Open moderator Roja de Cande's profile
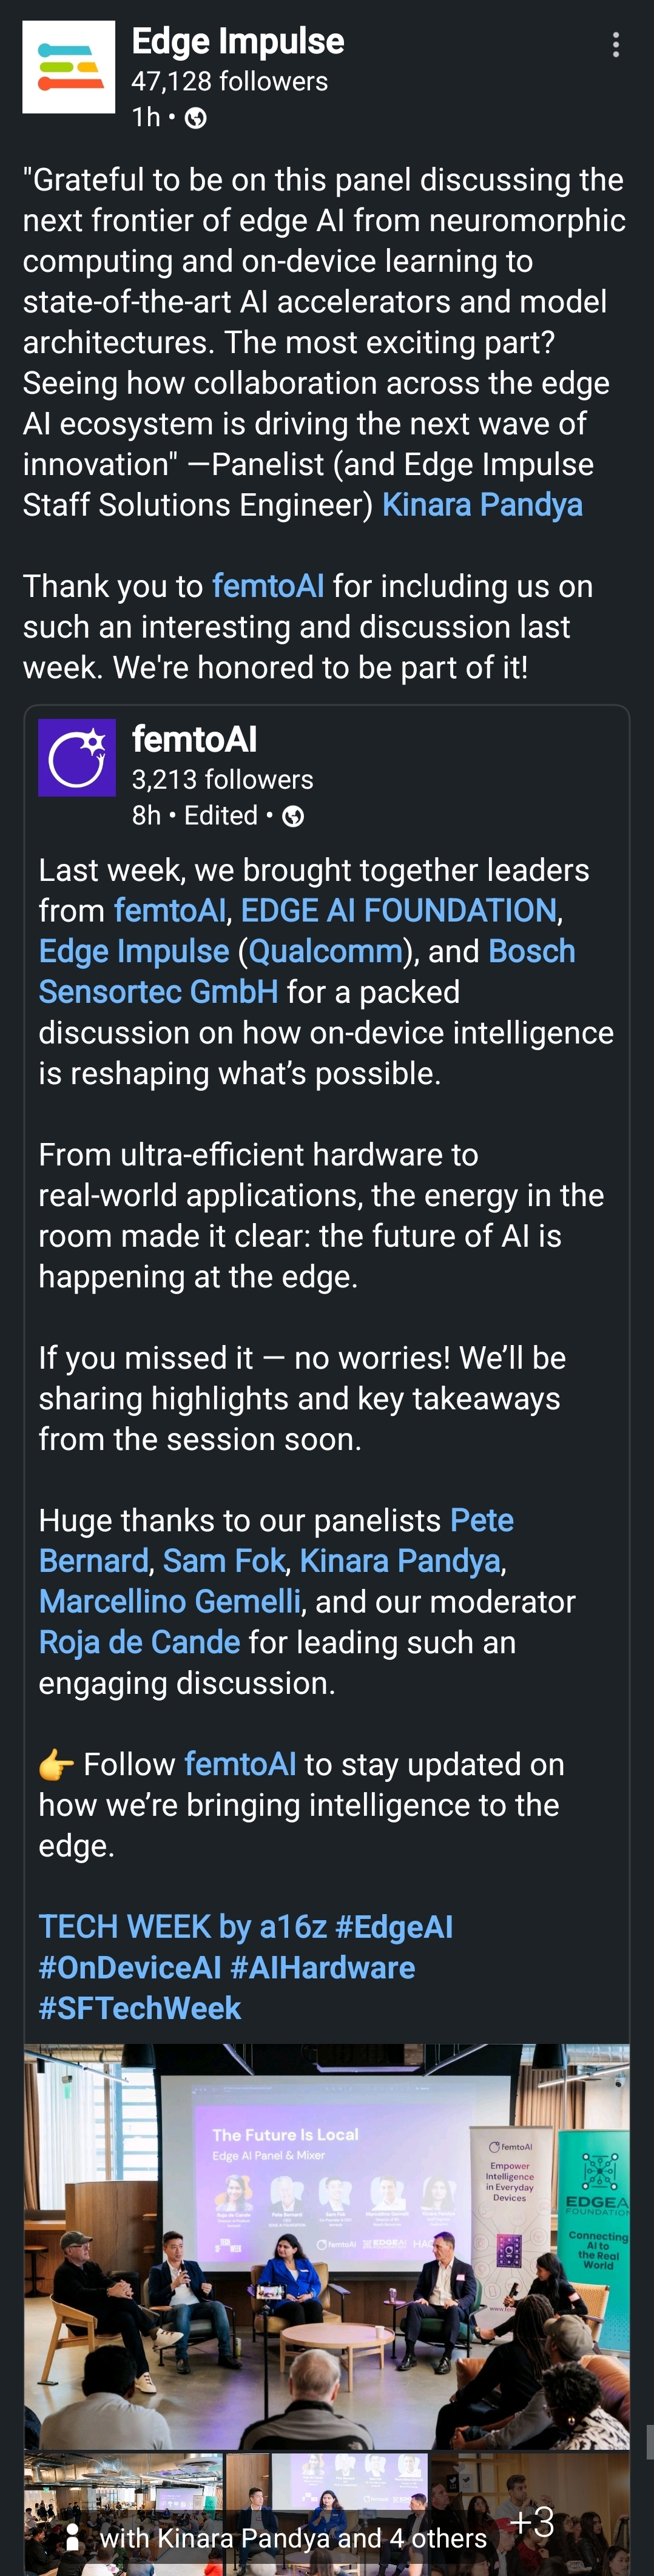This screenshot has height=2576, width=654. coord(139,1642)
